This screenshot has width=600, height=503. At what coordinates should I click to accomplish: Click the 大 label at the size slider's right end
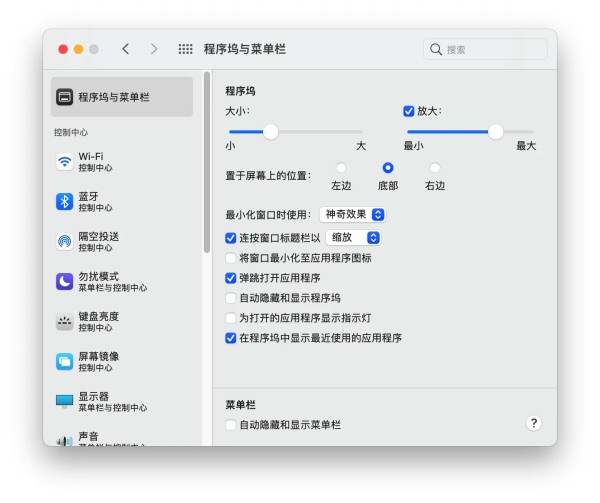pyautogui.click(x=361, y=146)
